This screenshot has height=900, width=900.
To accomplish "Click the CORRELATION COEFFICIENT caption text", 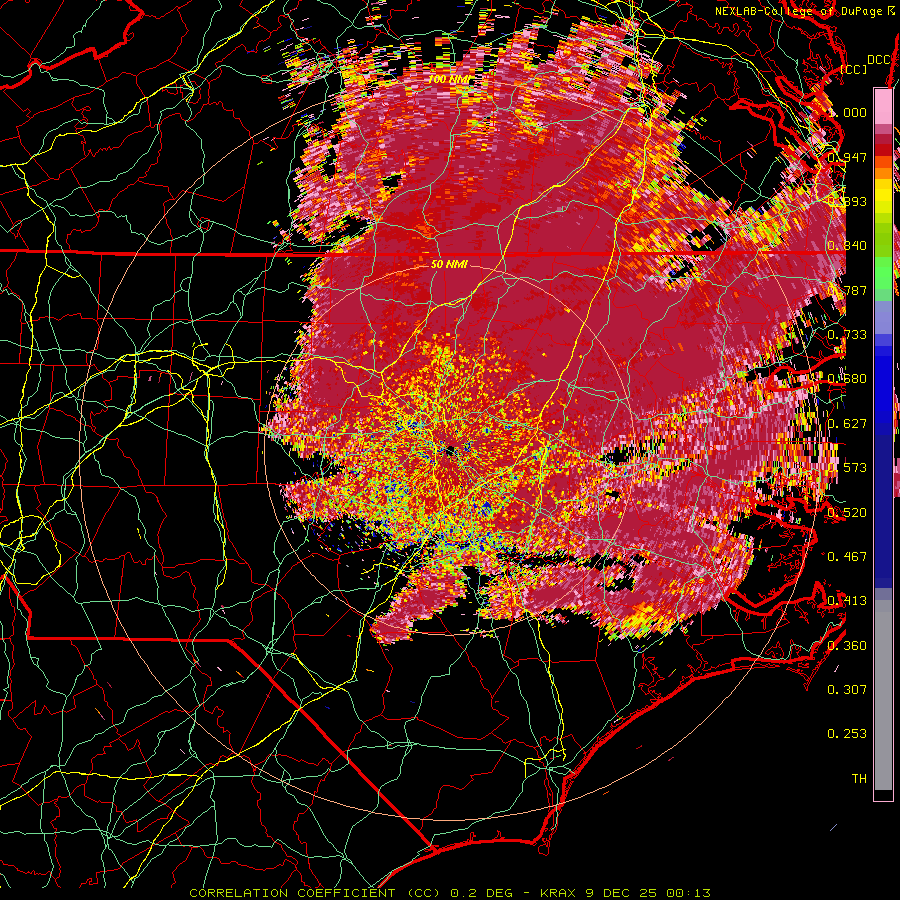I will click(x=293, y=893).
